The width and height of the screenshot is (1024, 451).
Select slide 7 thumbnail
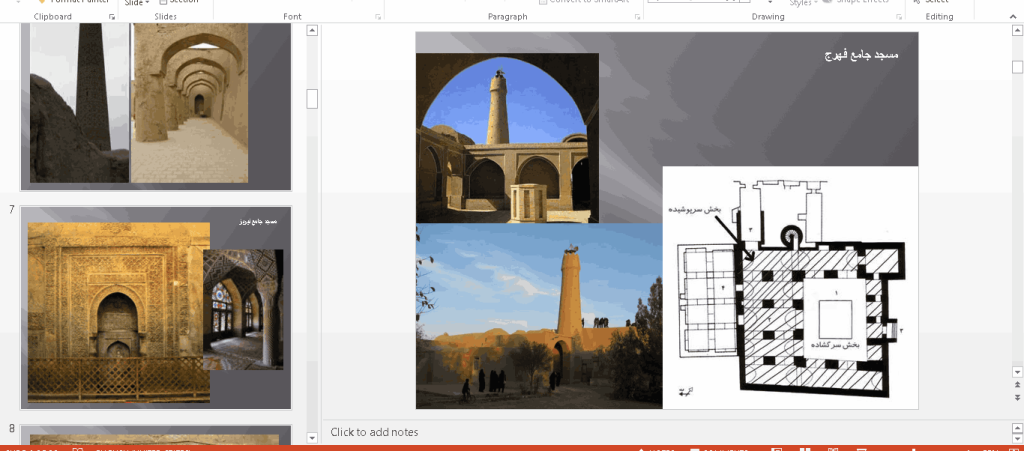[155, 307]
